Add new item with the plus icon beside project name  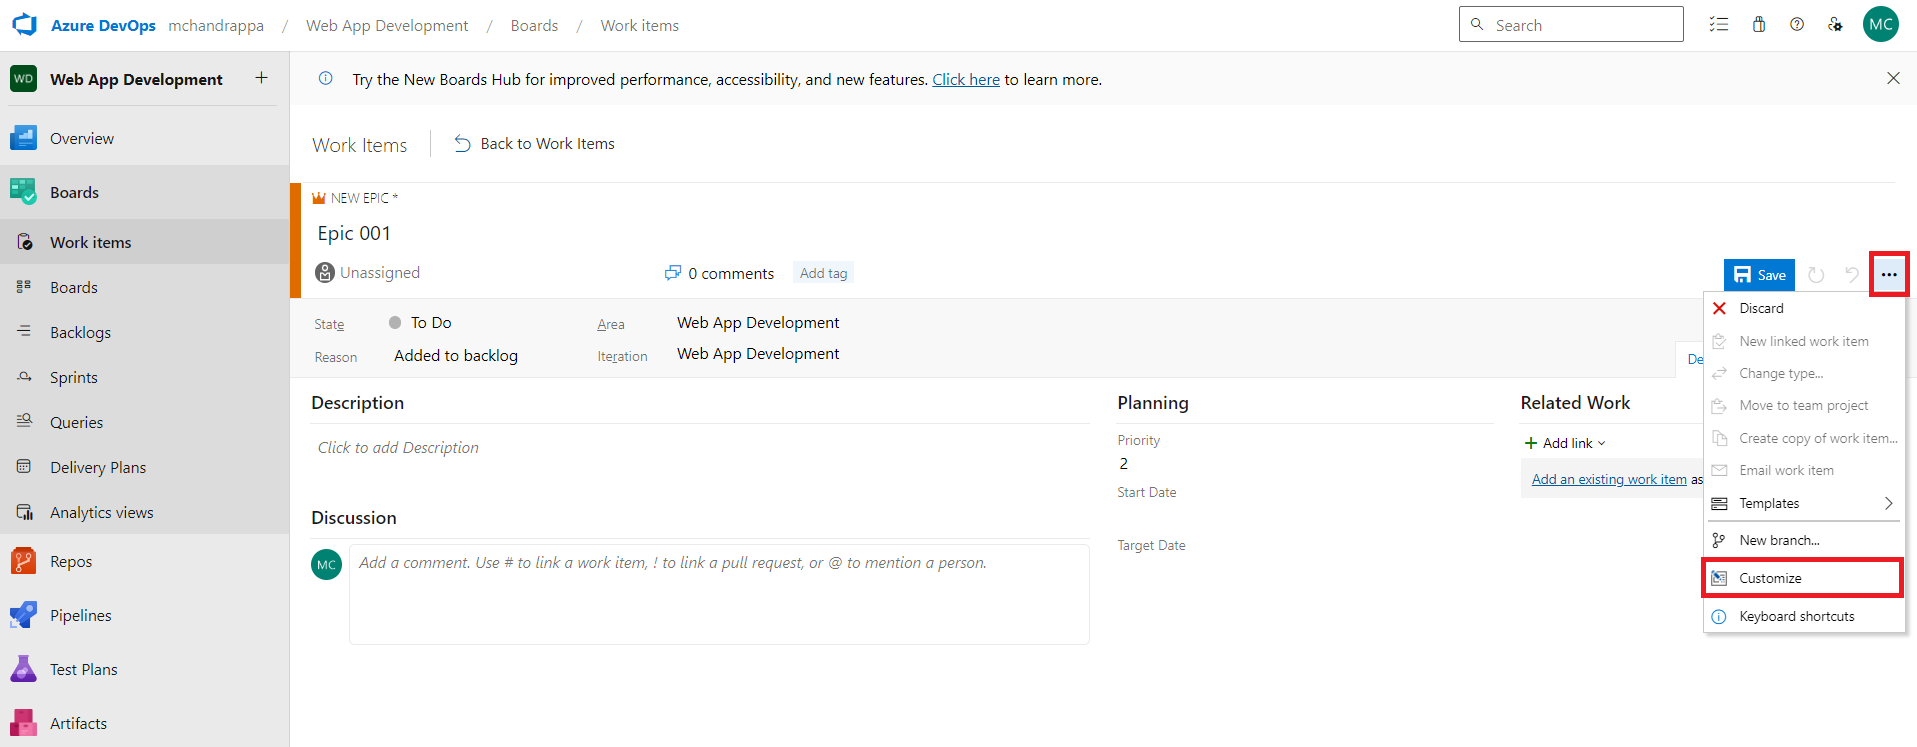[x=261, y=78]
